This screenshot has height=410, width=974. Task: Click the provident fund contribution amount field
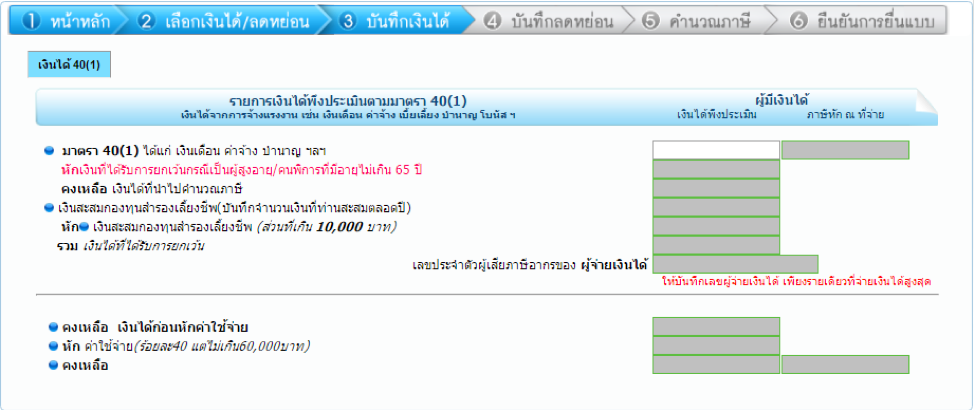point(715,207)
